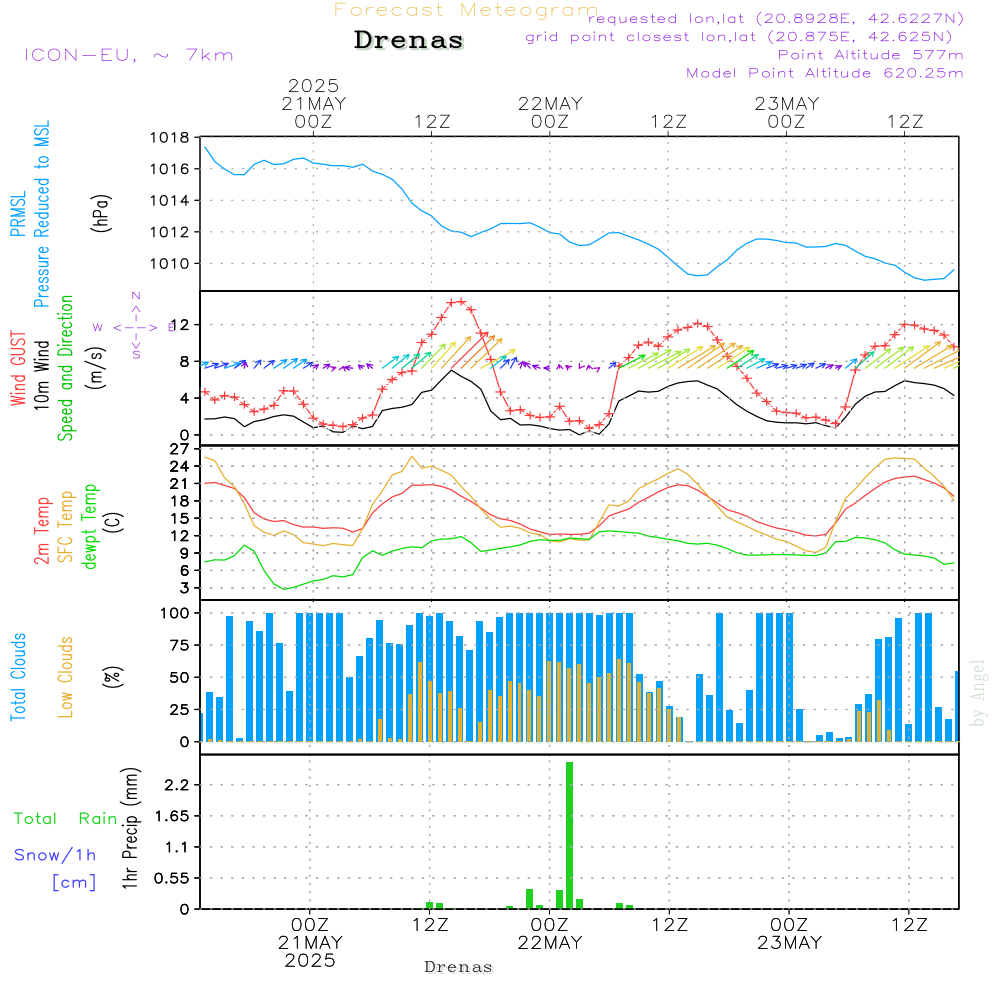The width and height of the screenshot is (1000, 1000).
Task: Click the tallest green rain bar
Action: pyautogui.click(x=570, y=835)
